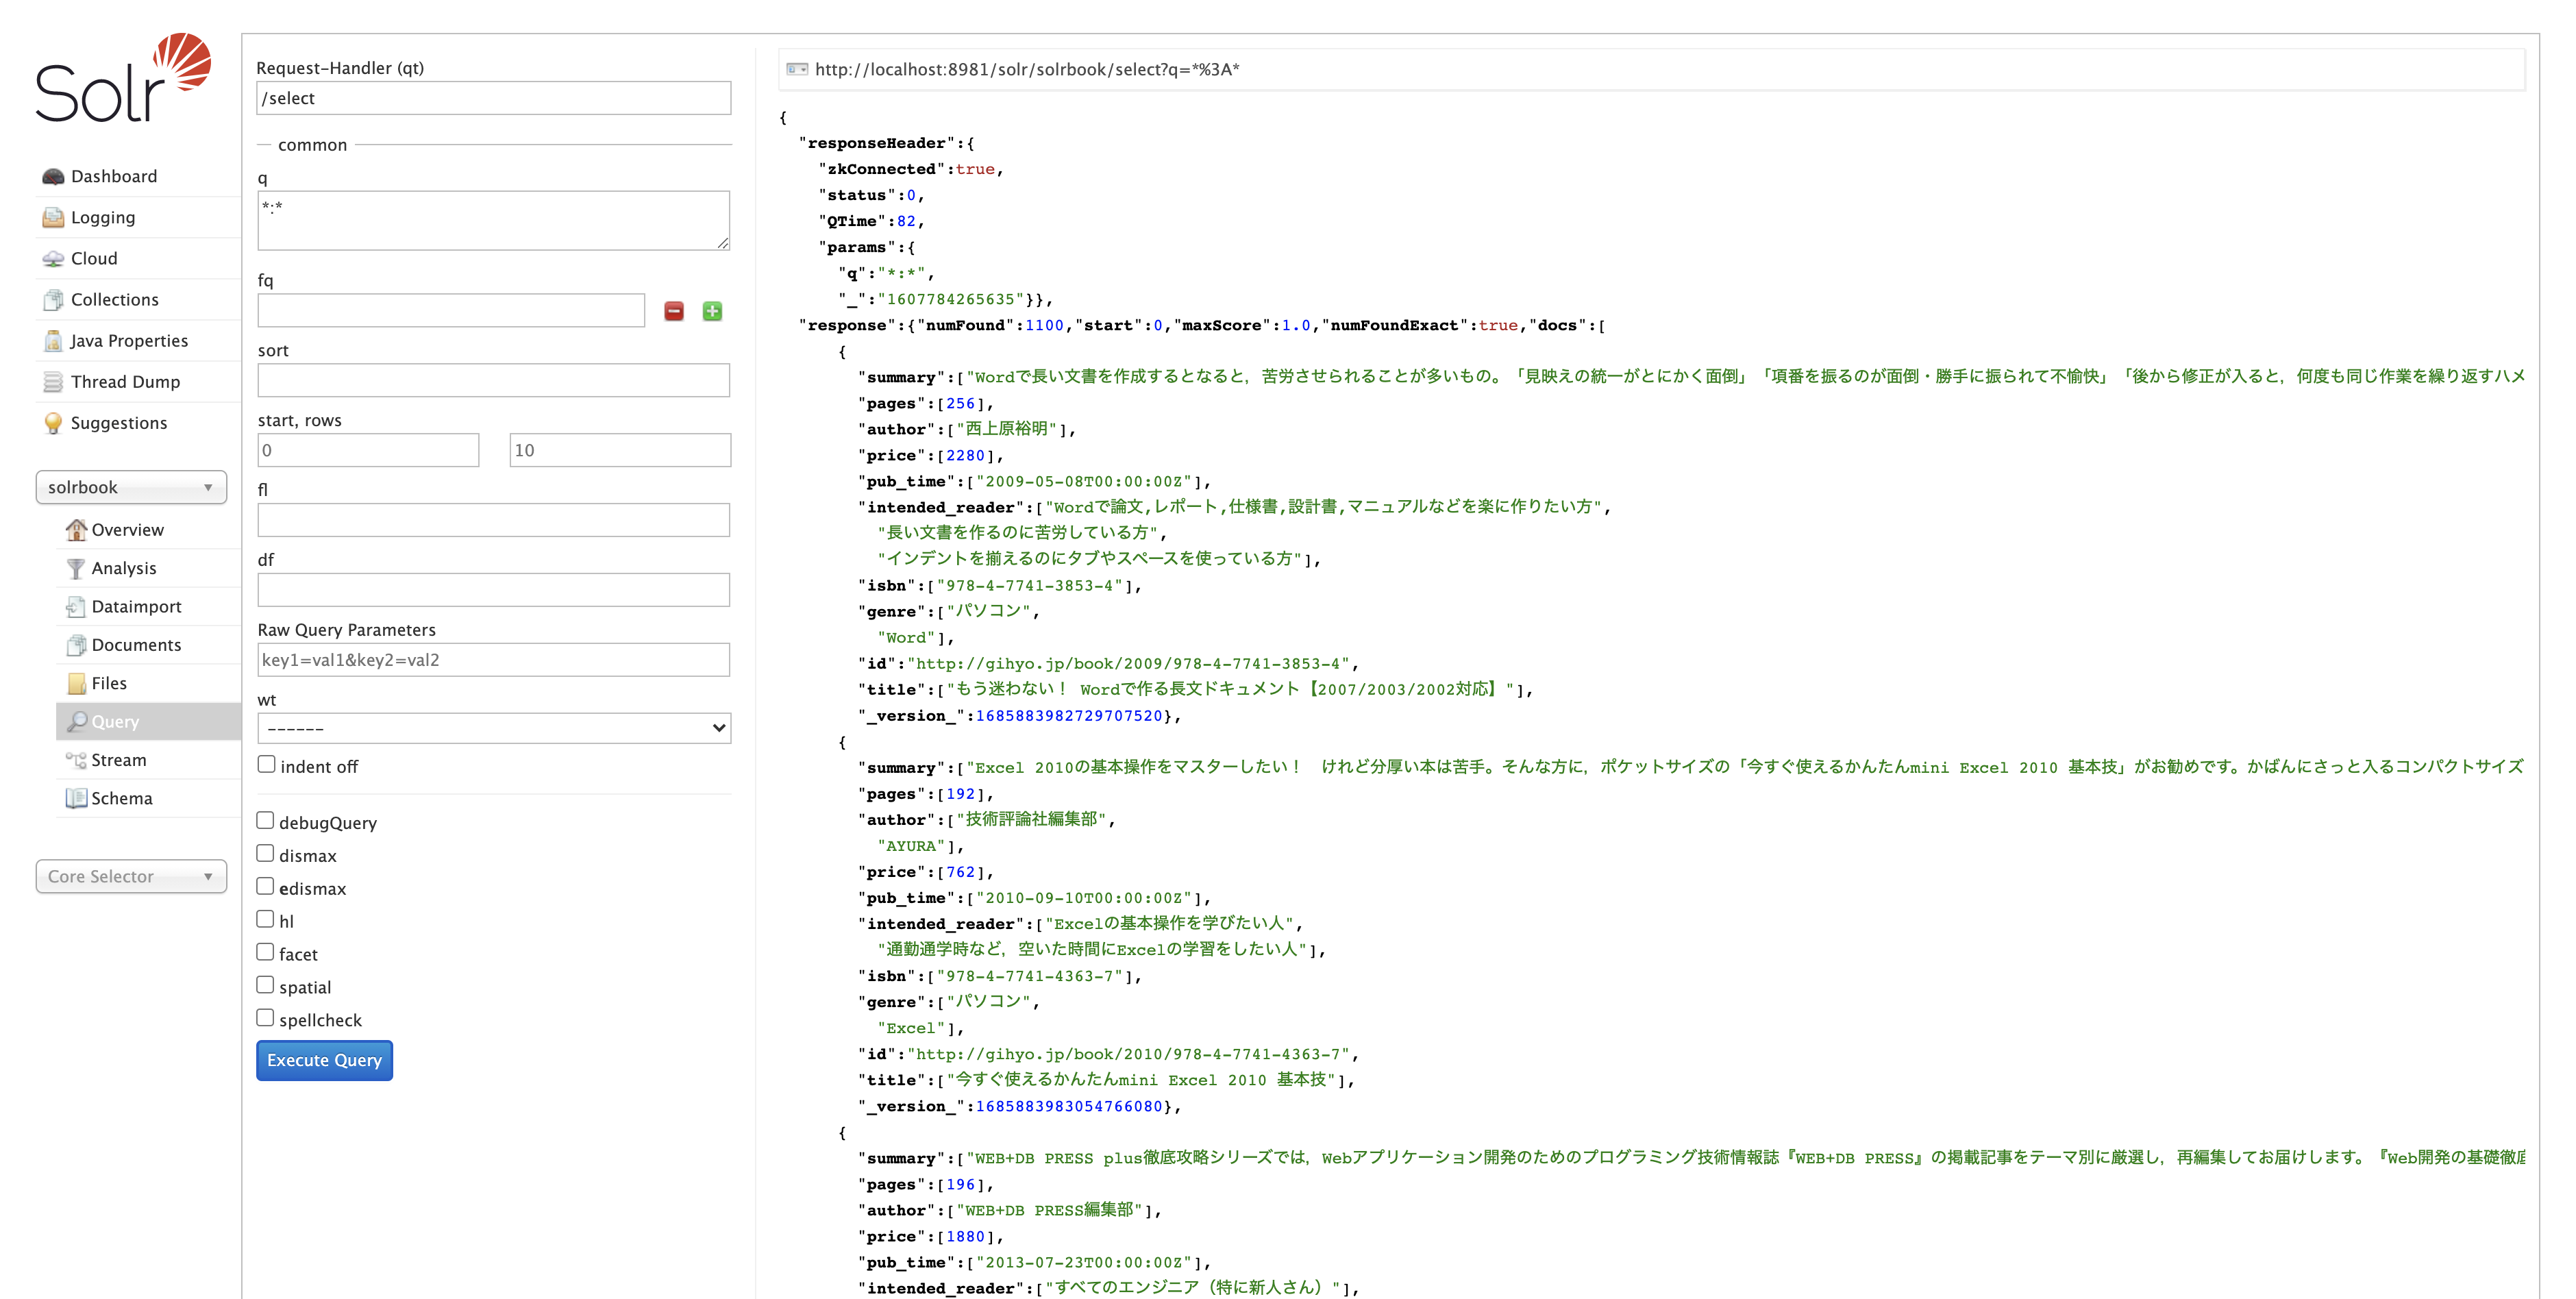Click the price value 2280
The image size is (2576, 1299).
pyautogui.click(x=965, y=456)
